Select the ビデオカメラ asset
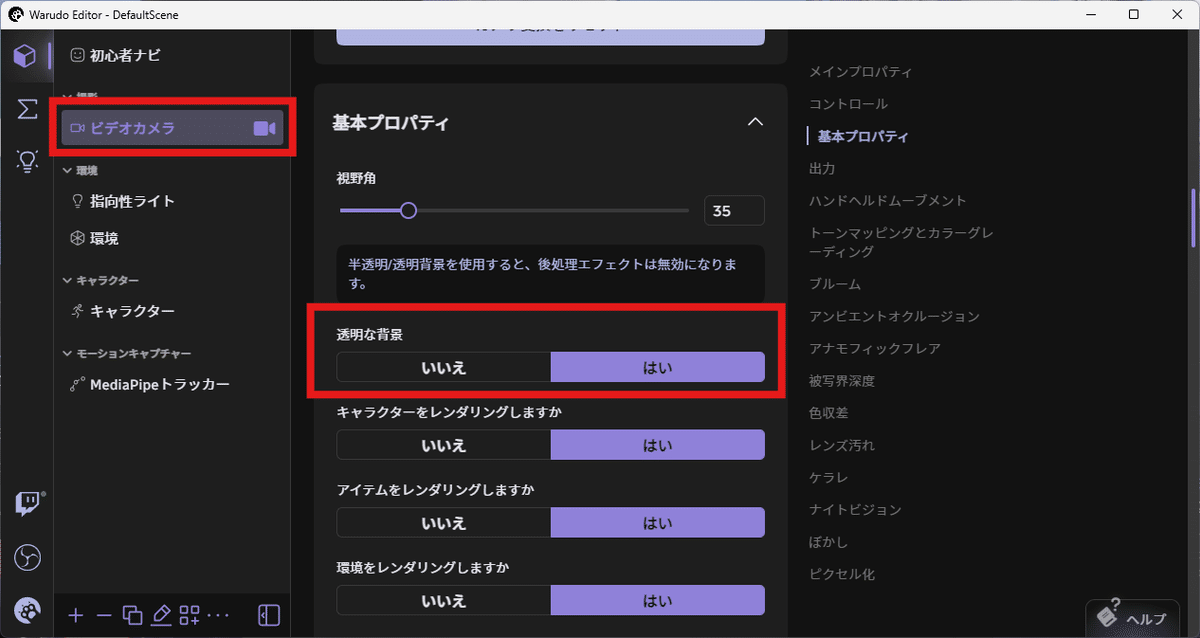 click(x=172, y=128)
